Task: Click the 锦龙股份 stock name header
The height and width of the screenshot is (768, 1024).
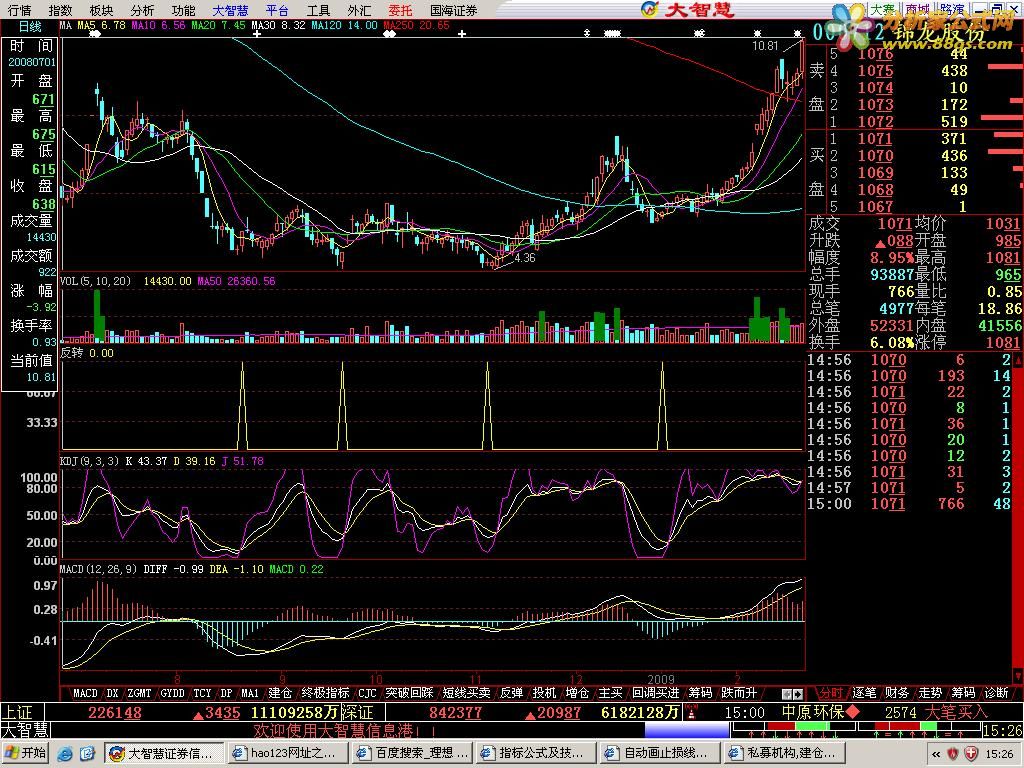Action: coord(938,33)
